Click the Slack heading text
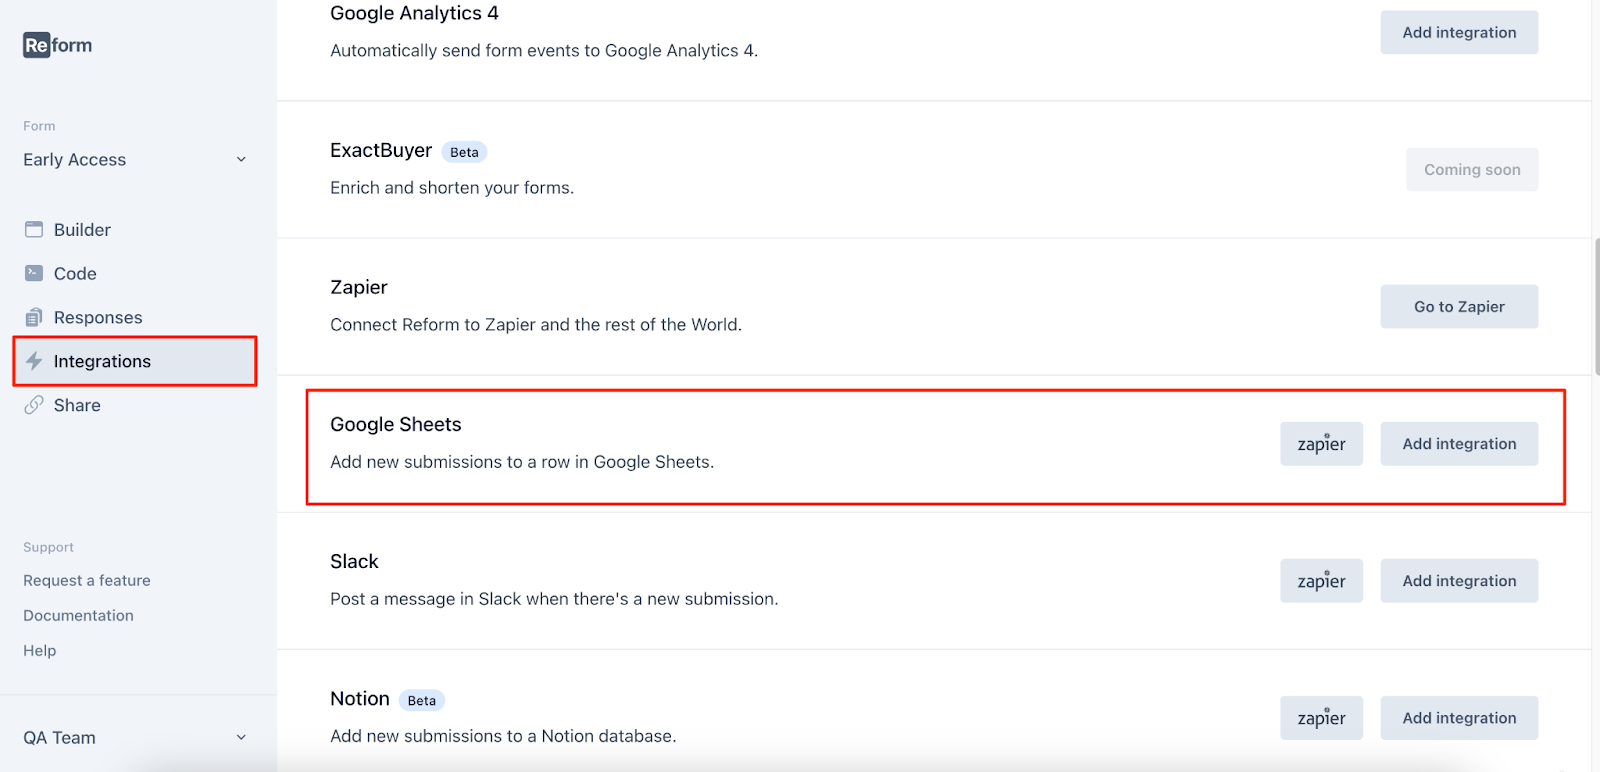This screenshot has width=1600, height=772. [x=355, y=561]
